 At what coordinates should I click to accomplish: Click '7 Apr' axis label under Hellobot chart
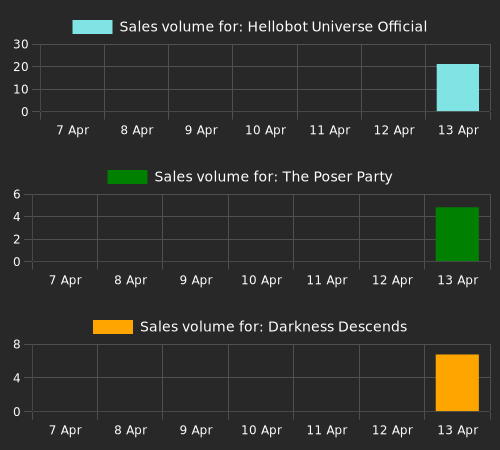(x=73, y=130)
